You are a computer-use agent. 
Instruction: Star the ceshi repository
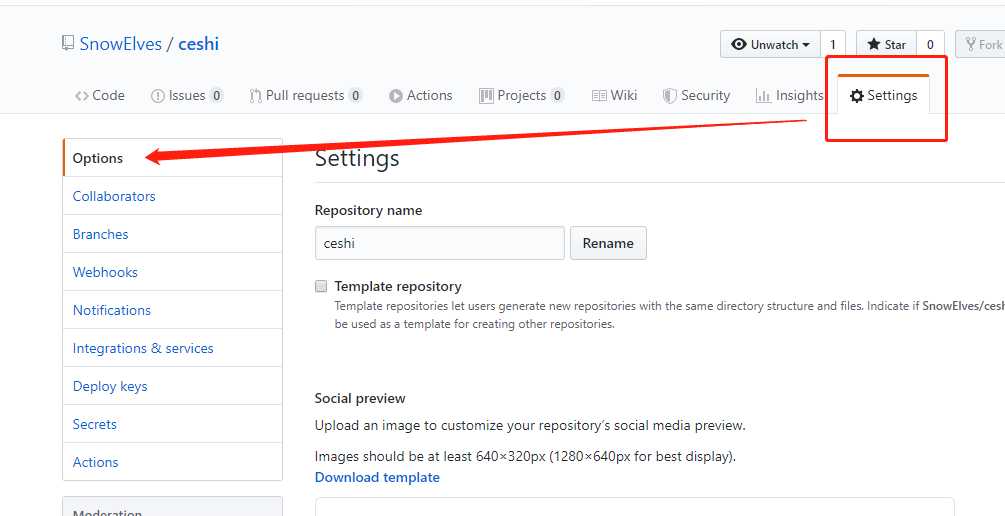(x=886, y=44)
